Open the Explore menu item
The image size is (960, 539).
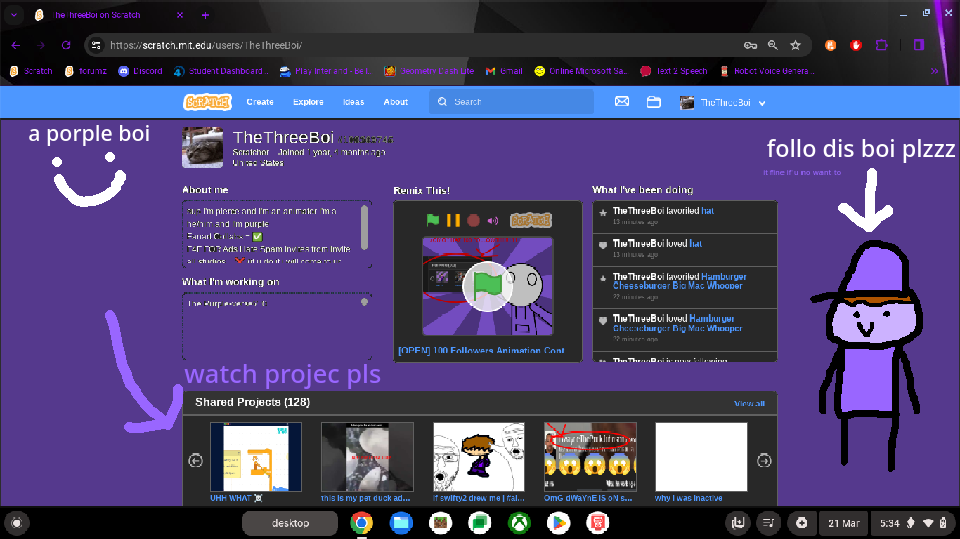click(308, 102)
